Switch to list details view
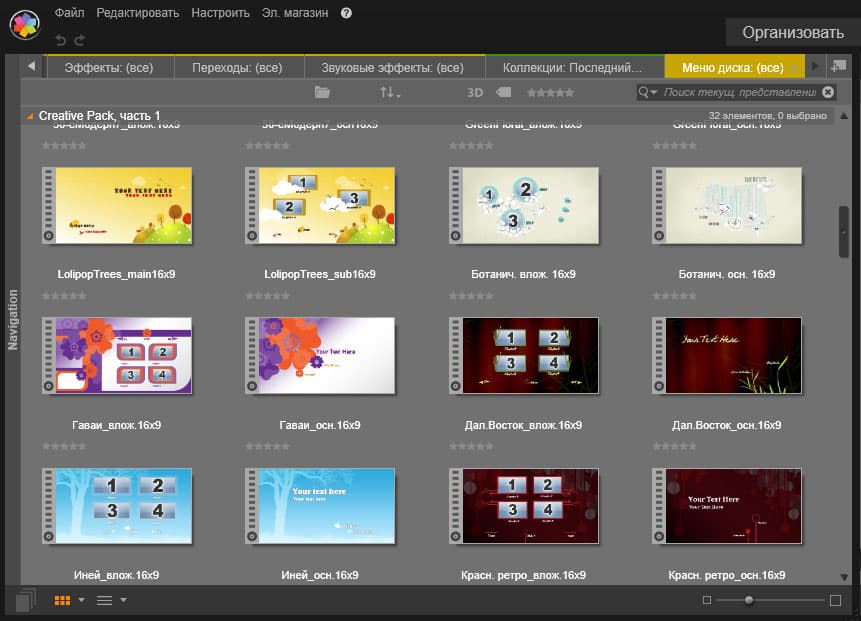Viewport: 861px width, 621px height. (x=104, y=600)
